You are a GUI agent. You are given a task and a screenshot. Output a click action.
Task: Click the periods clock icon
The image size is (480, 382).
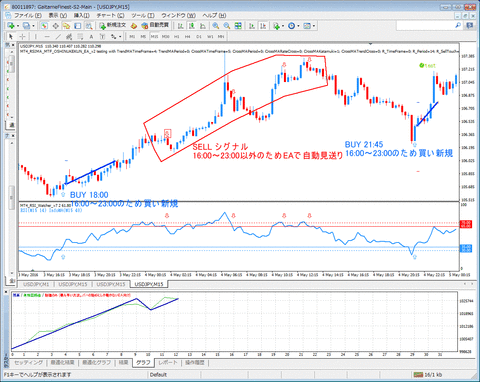[292, 26]
